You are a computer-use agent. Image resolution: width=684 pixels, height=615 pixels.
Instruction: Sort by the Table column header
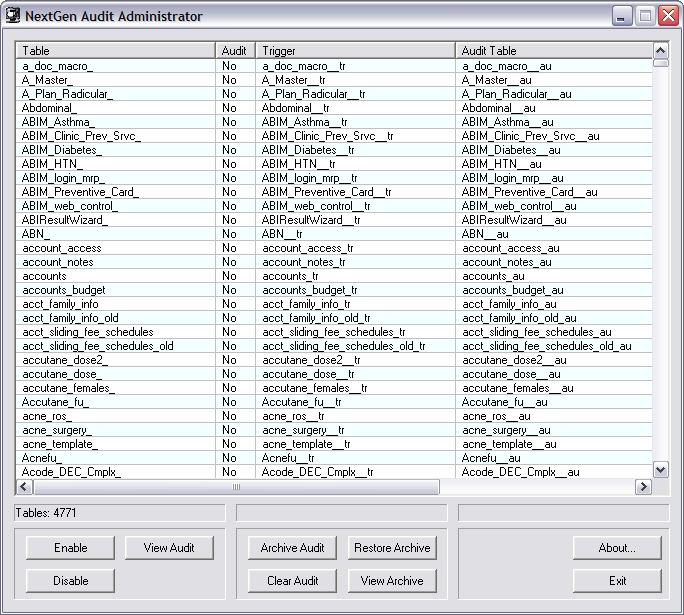click(x=116, y=51)
